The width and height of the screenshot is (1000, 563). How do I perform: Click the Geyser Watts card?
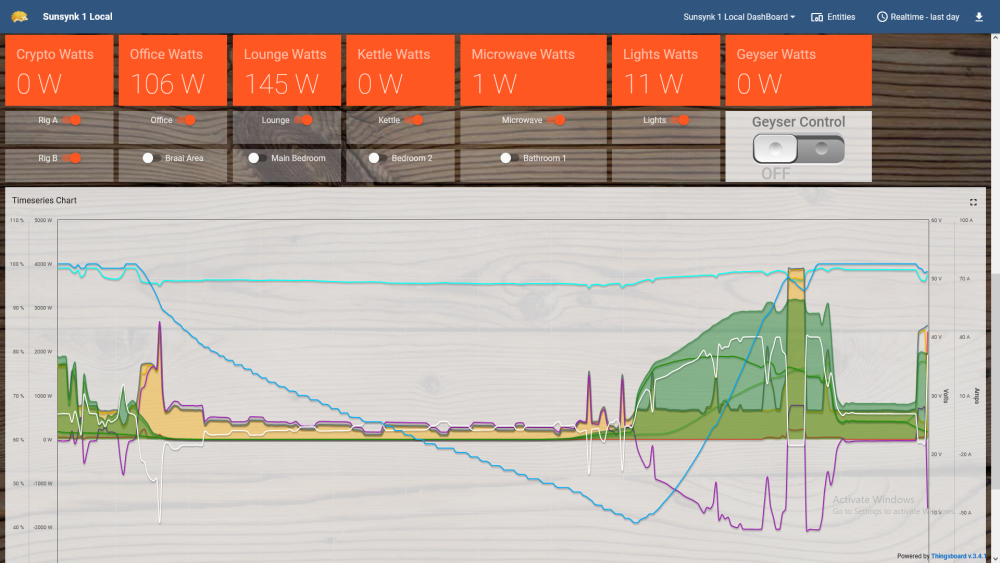798,70
